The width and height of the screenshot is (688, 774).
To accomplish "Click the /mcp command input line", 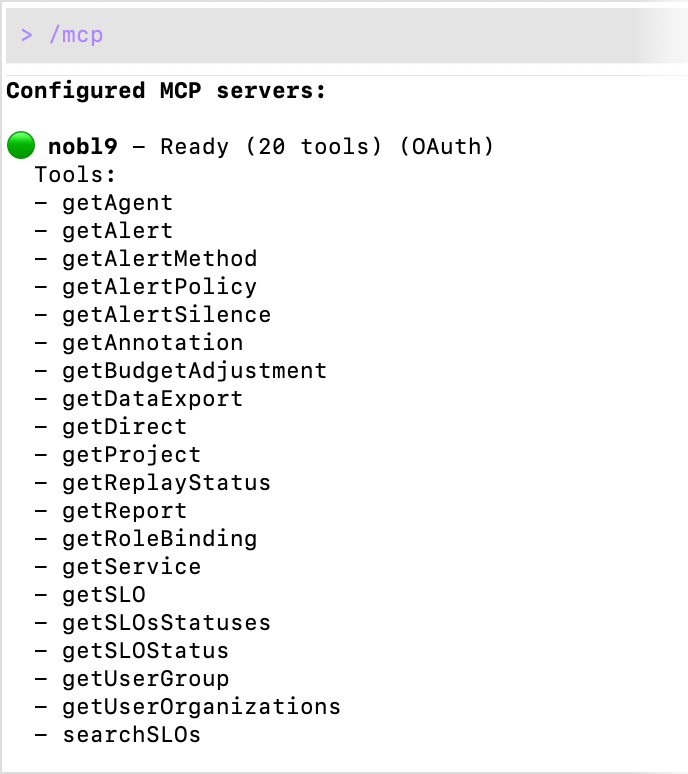I will click(347, 36).
